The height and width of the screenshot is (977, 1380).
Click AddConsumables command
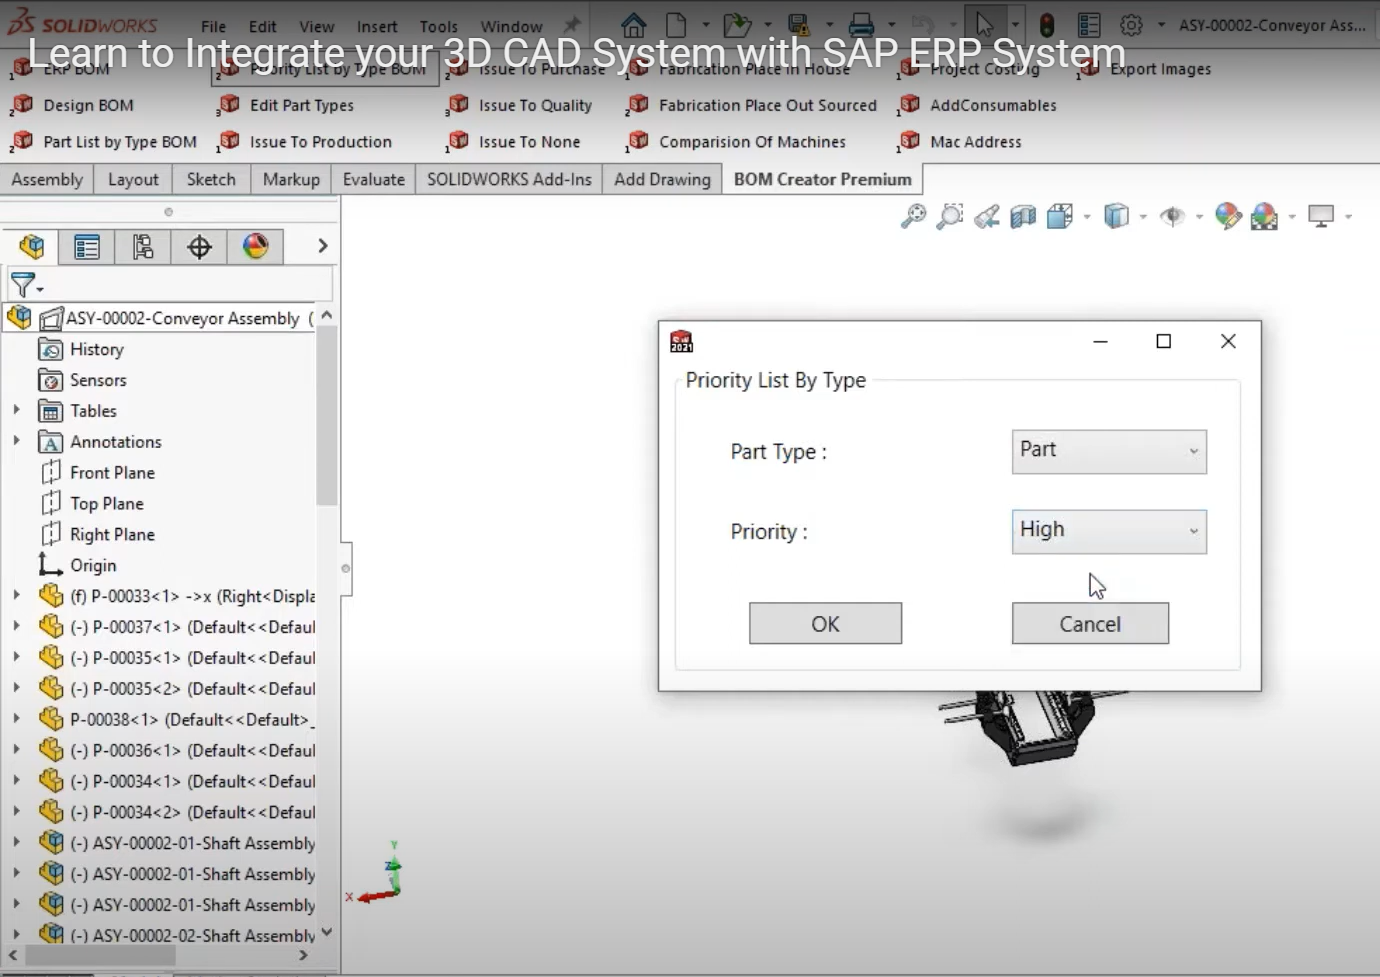coord(978,105)
